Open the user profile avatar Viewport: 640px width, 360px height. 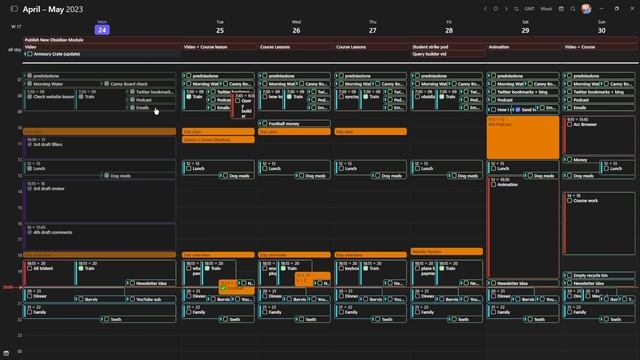tap(586, 9)
